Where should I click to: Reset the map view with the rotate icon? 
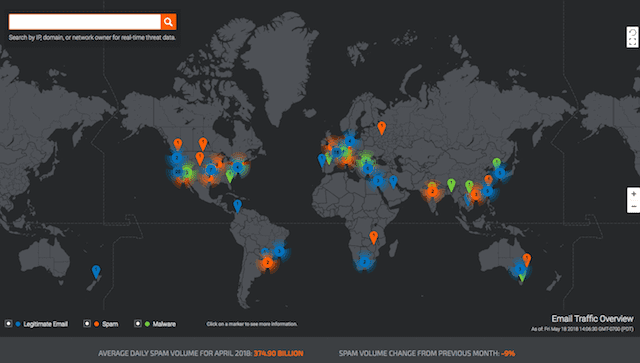tap(633, 32)
